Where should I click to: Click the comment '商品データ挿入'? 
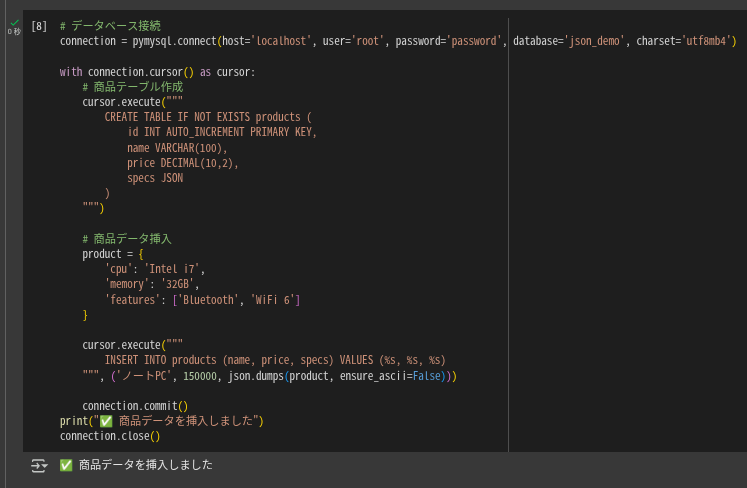click(x=127, y=239)
